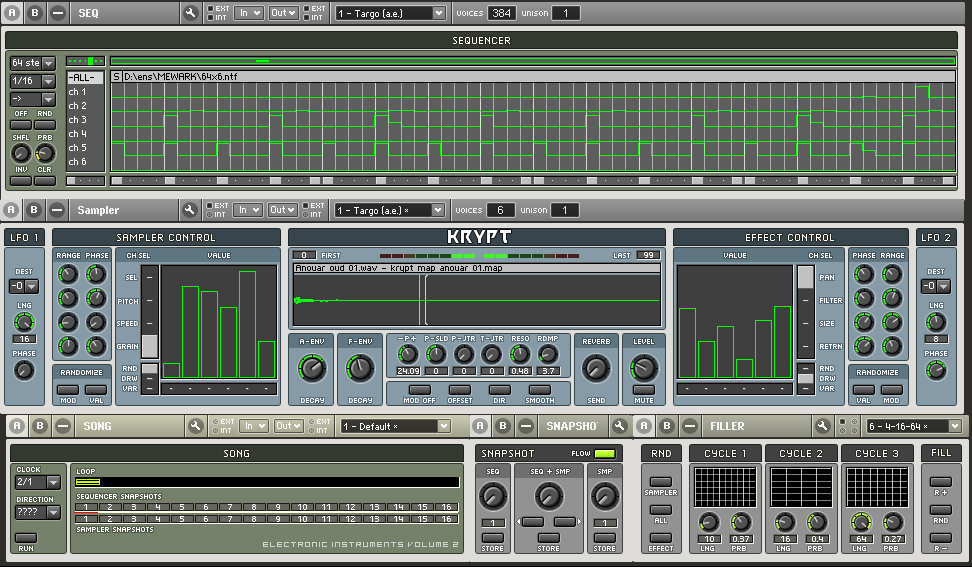Select the B button in SNAPSHOT header
The width and height of the screenshot is (972, 567).
pos(503,426)
